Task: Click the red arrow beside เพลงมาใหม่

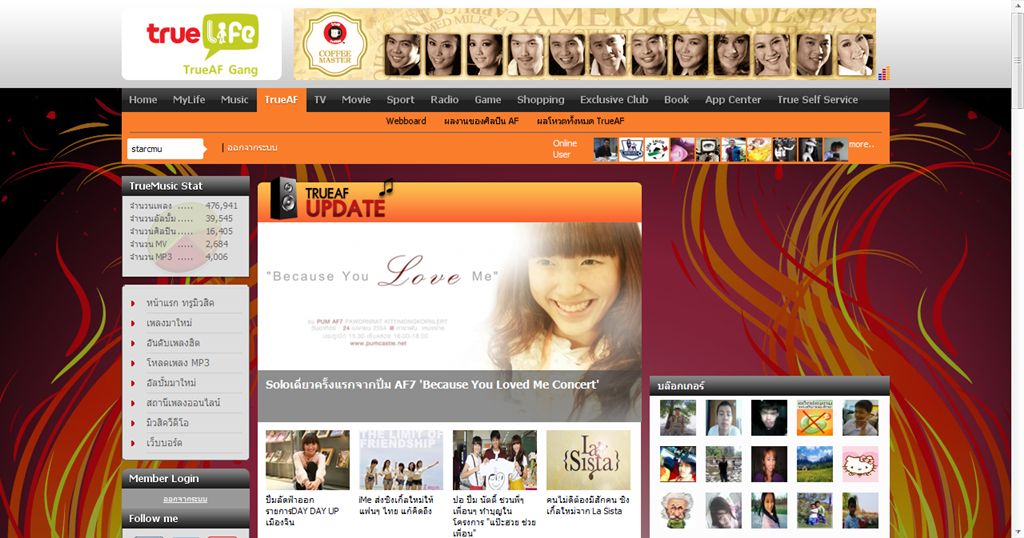Action: [133, 323]
